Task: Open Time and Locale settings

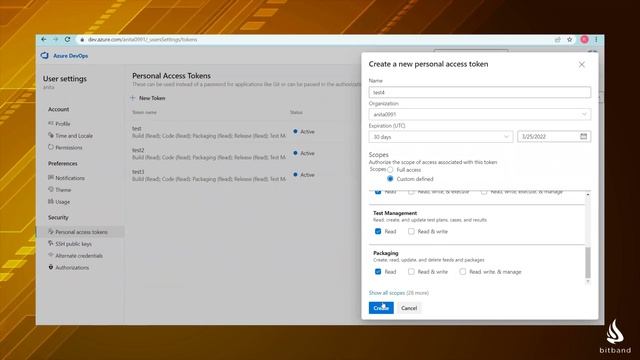Action: 74,136
